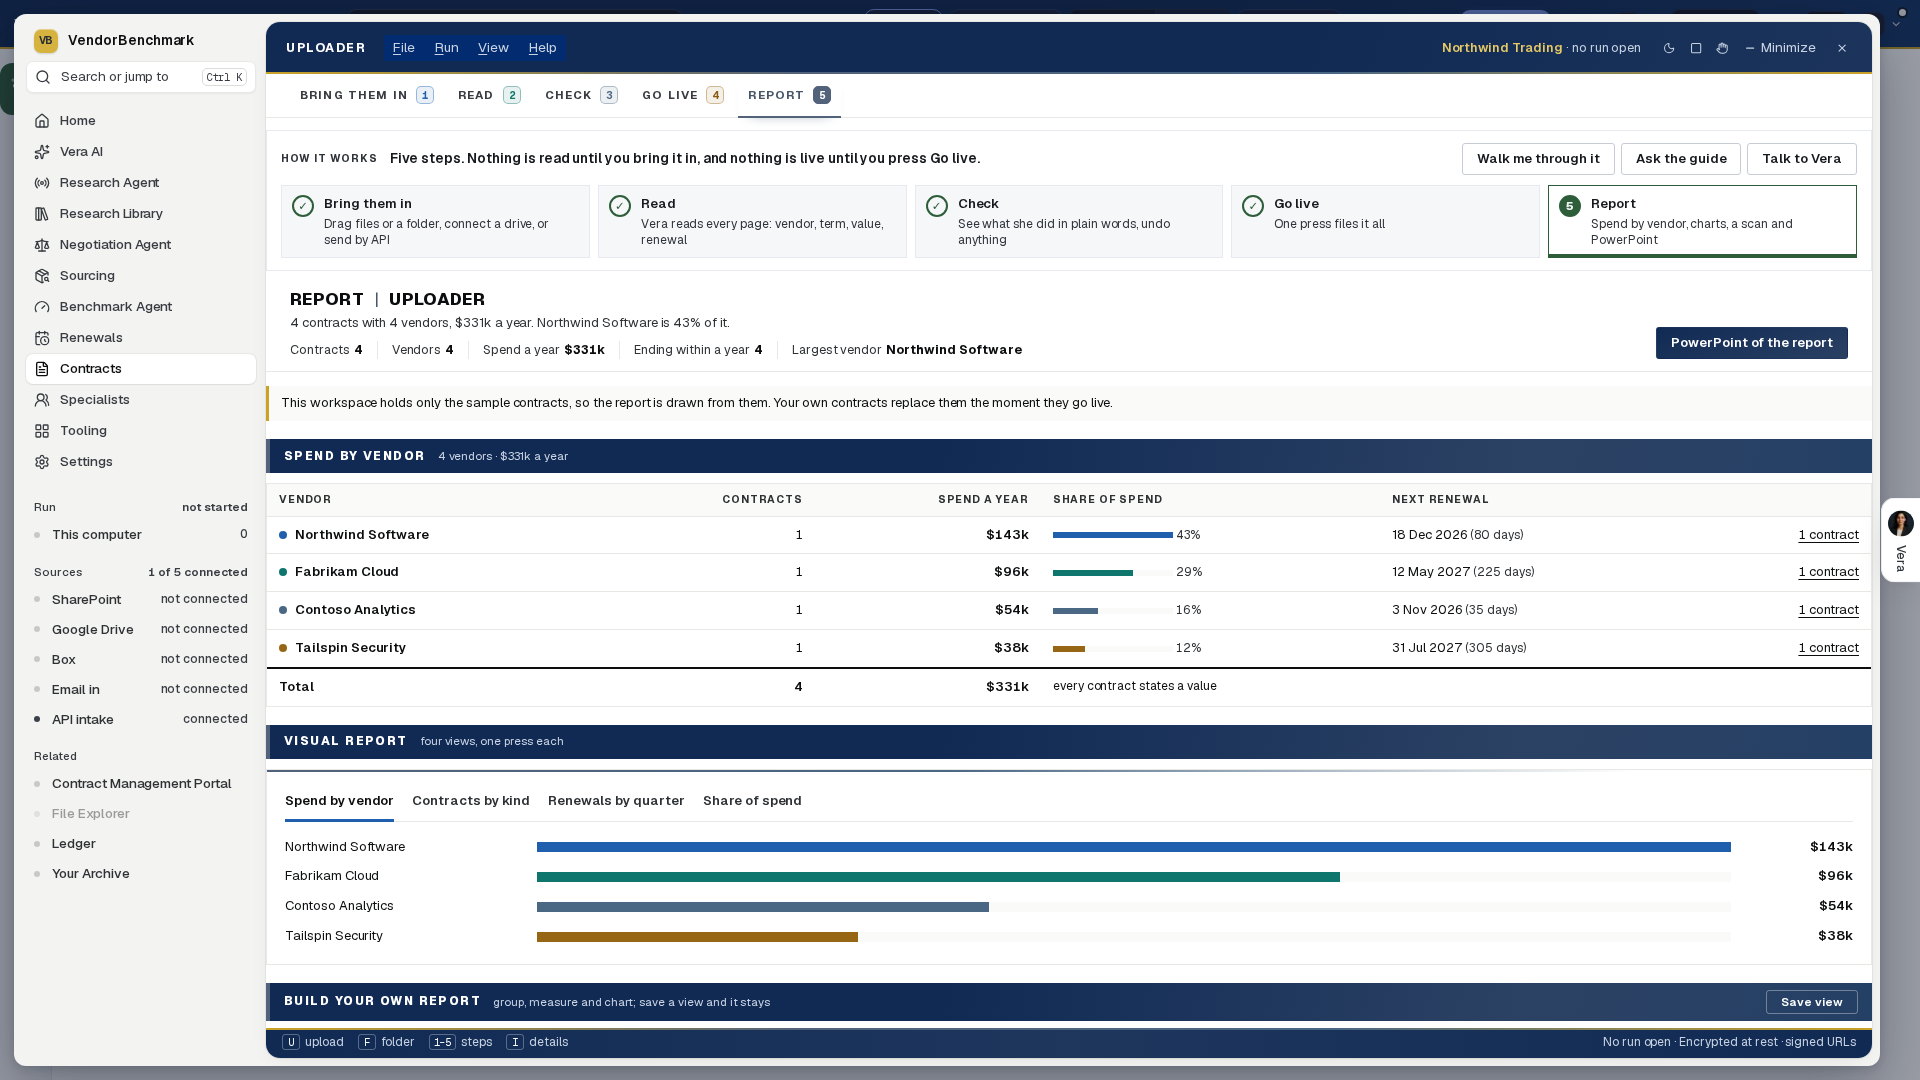This screenshot has height=1080, width=1920.
Task: Click PowerPoint of the report button
Action: (1751, 343)
